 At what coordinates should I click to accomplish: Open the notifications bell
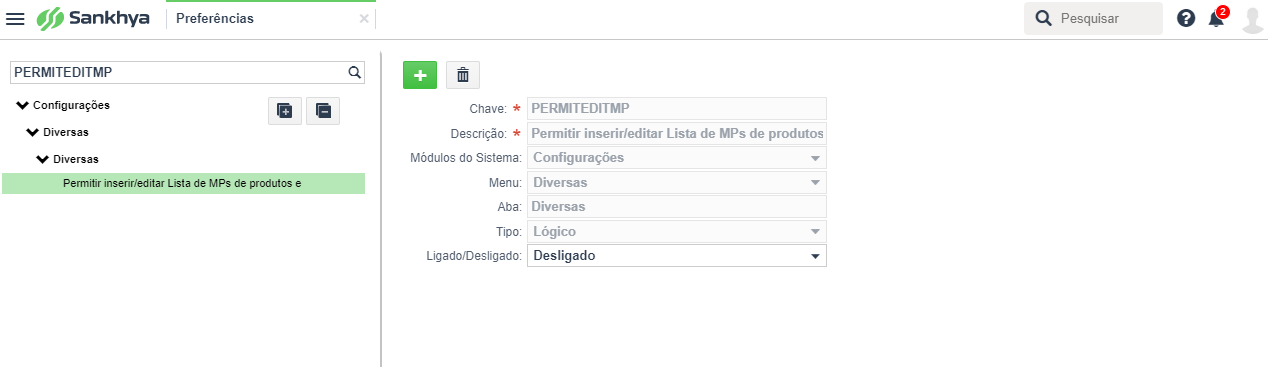(1216, 18)
